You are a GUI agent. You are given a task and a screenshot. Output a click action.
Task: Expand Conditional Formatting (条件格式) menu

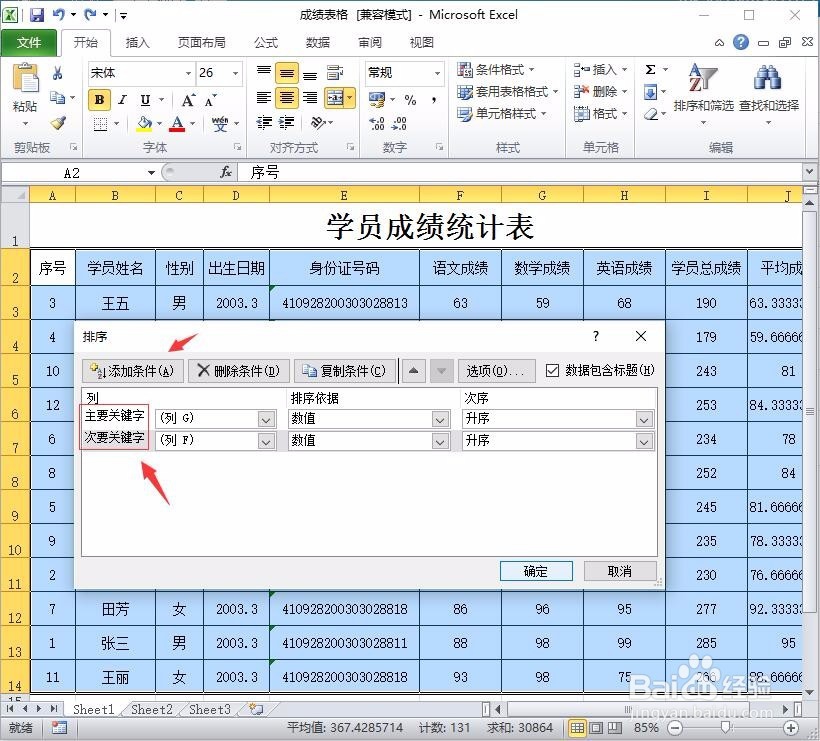496,70
